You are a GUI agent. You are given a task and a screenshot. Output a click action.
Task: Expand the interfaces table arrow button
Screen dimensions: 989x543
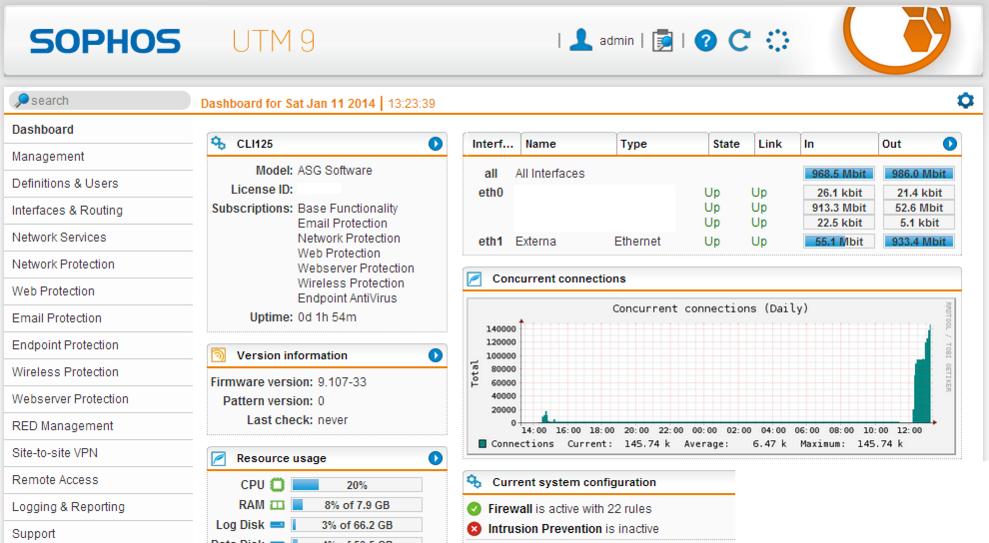[x=950, y=144]
